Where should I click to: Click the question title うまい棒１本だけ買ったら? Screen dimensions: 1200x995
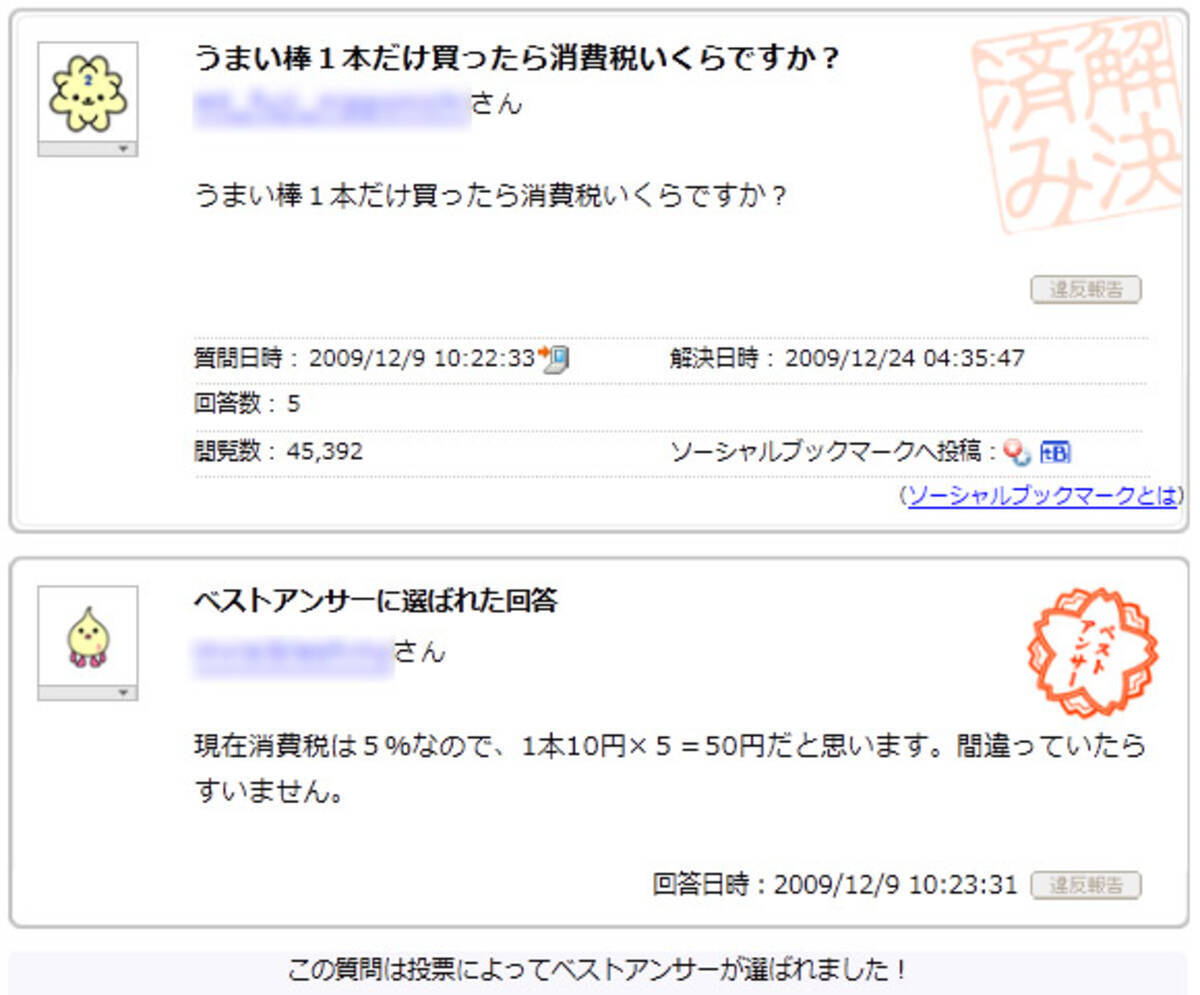click(x=516, y=59)
